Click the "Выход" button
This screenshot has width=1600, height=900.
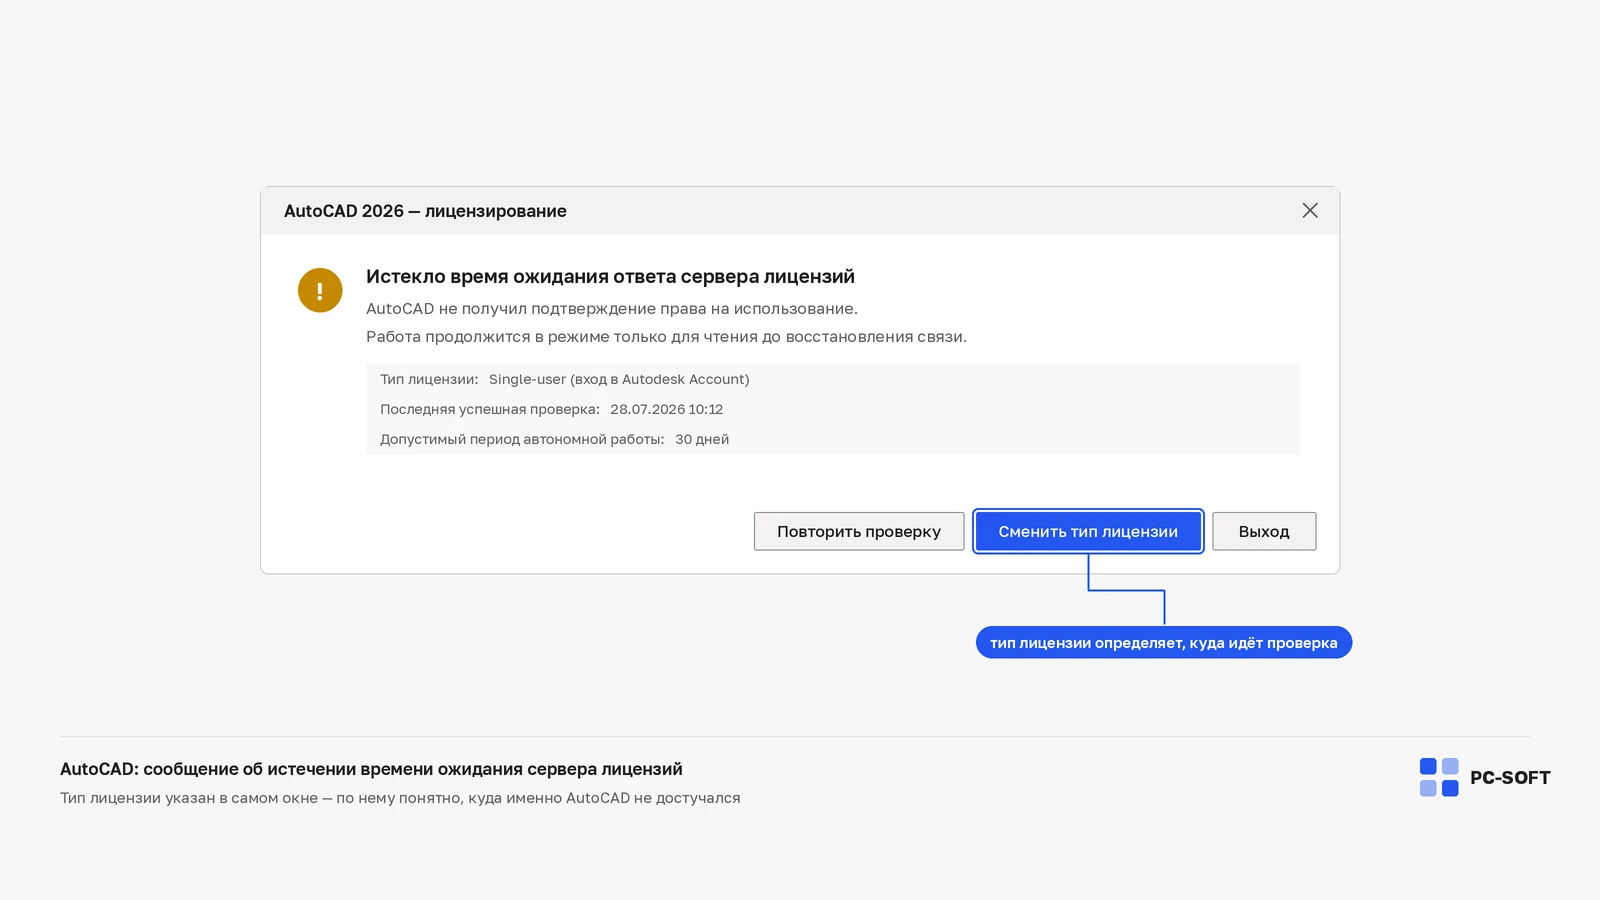(1264, 531)
